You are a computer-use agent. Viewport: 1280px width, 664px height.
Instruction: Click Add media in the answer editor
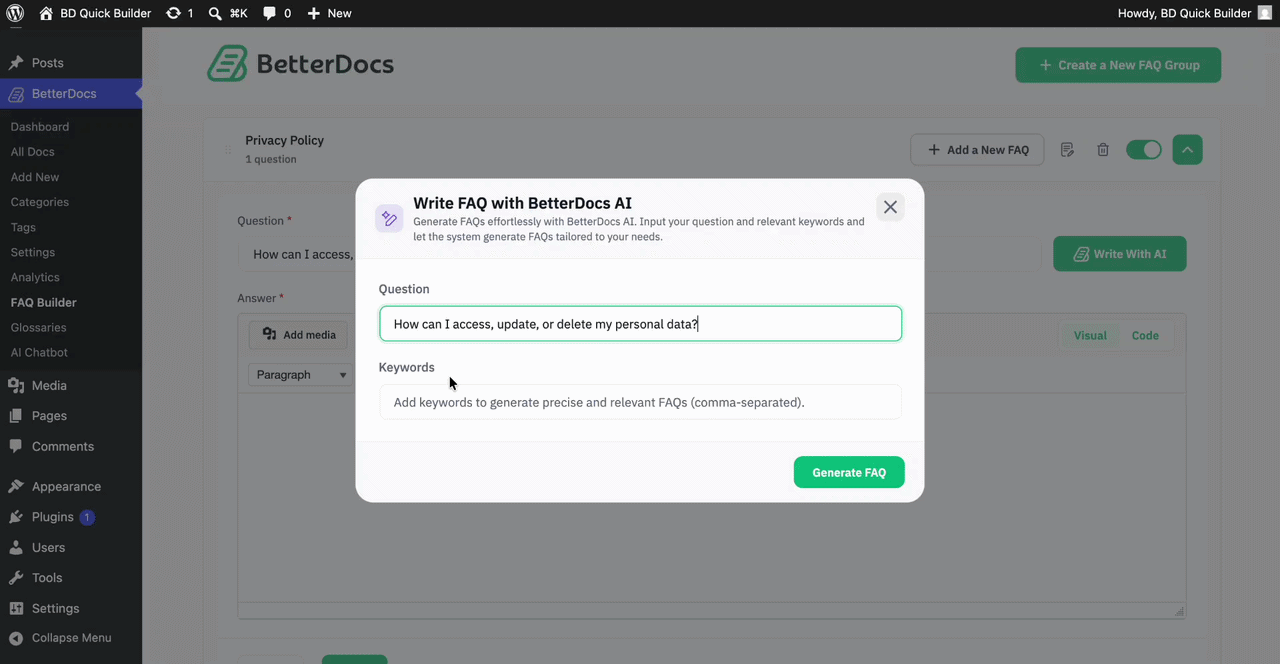(x=299, y=335)
